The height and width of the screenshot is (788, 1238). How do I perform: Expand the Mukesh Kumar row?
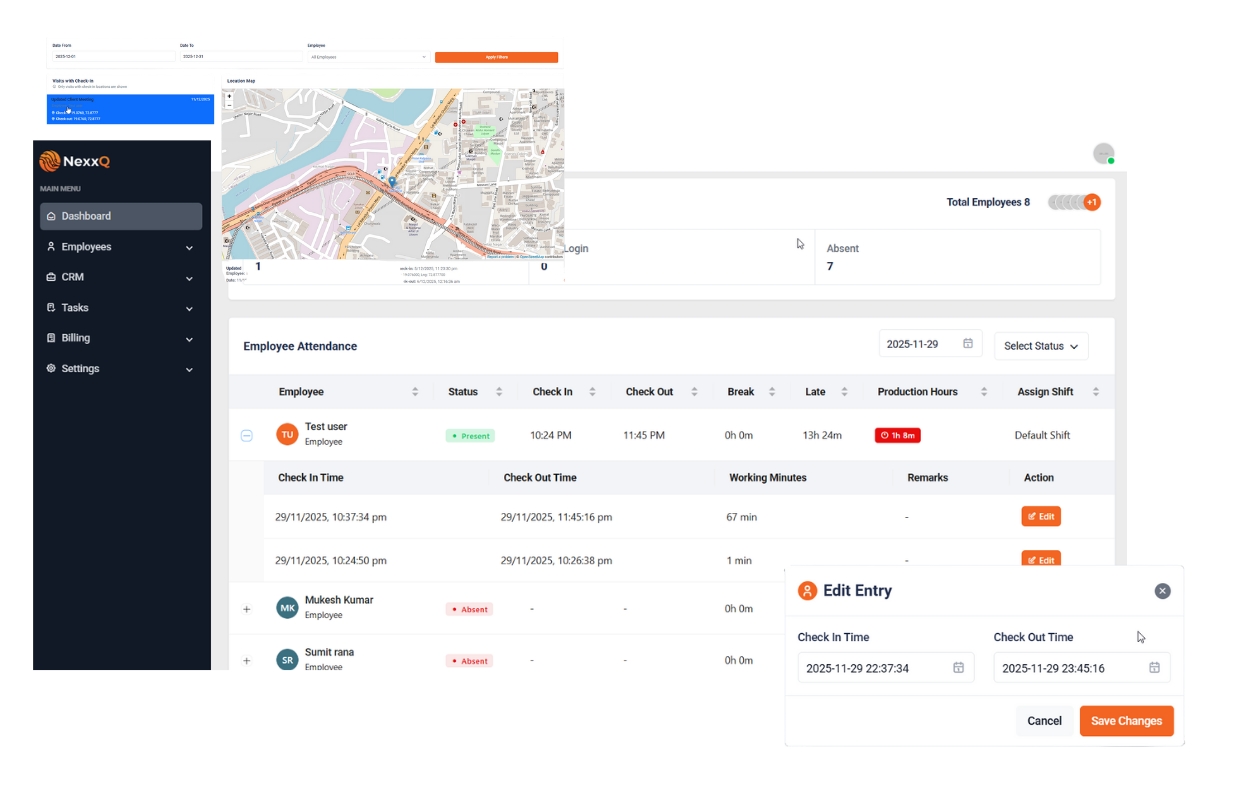point(247,609)
